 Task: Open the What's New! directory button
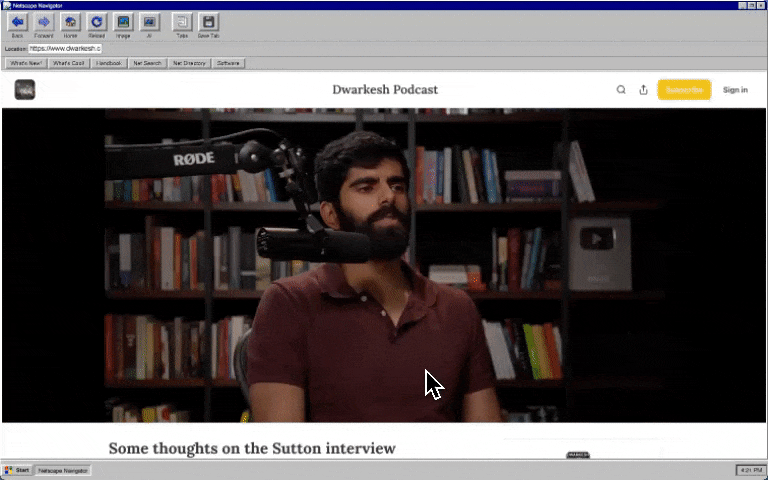[x=26, y=63]
